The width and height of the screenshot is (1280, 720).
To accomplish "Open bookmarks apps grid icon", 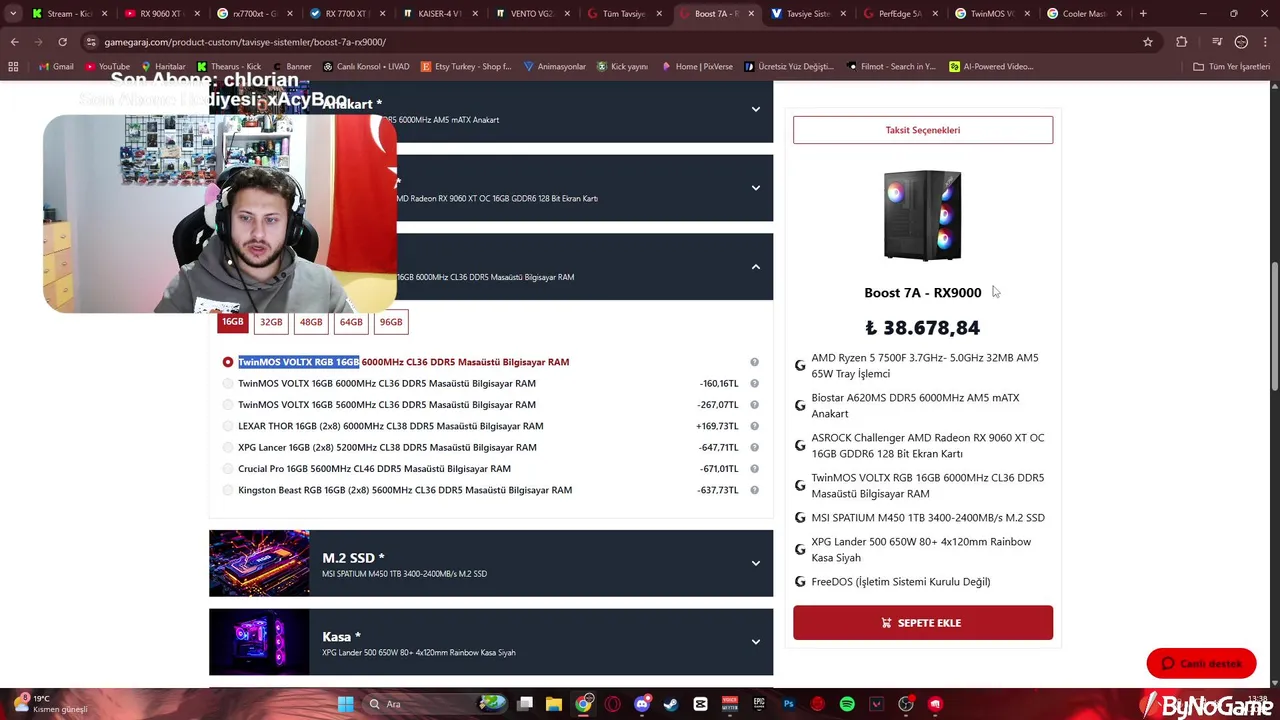I will click(13, 66).
